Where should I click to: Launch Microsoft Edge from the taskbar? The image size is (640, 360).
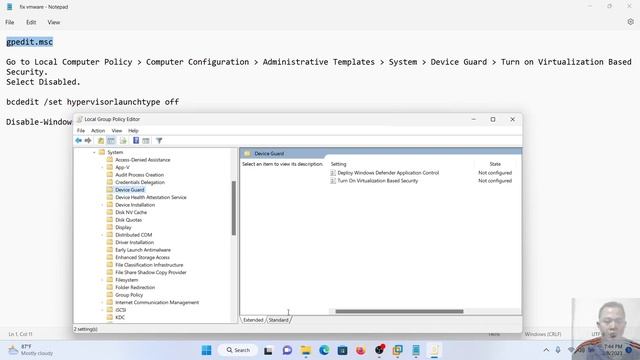[x=324, y=350]
